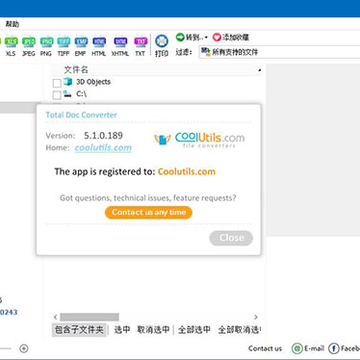Open the 过滤 file filter dropdown

click(279, 52)
